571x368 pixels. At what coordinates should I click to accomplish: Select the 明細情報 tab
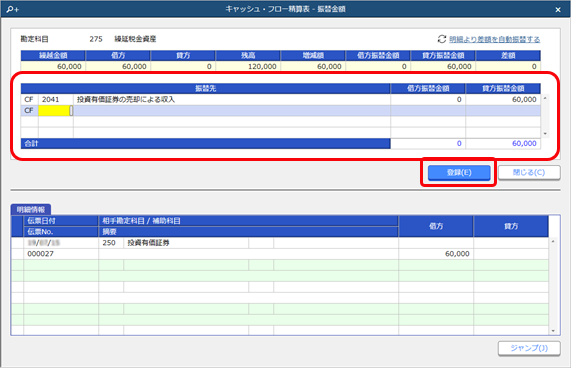click(31, 210)
